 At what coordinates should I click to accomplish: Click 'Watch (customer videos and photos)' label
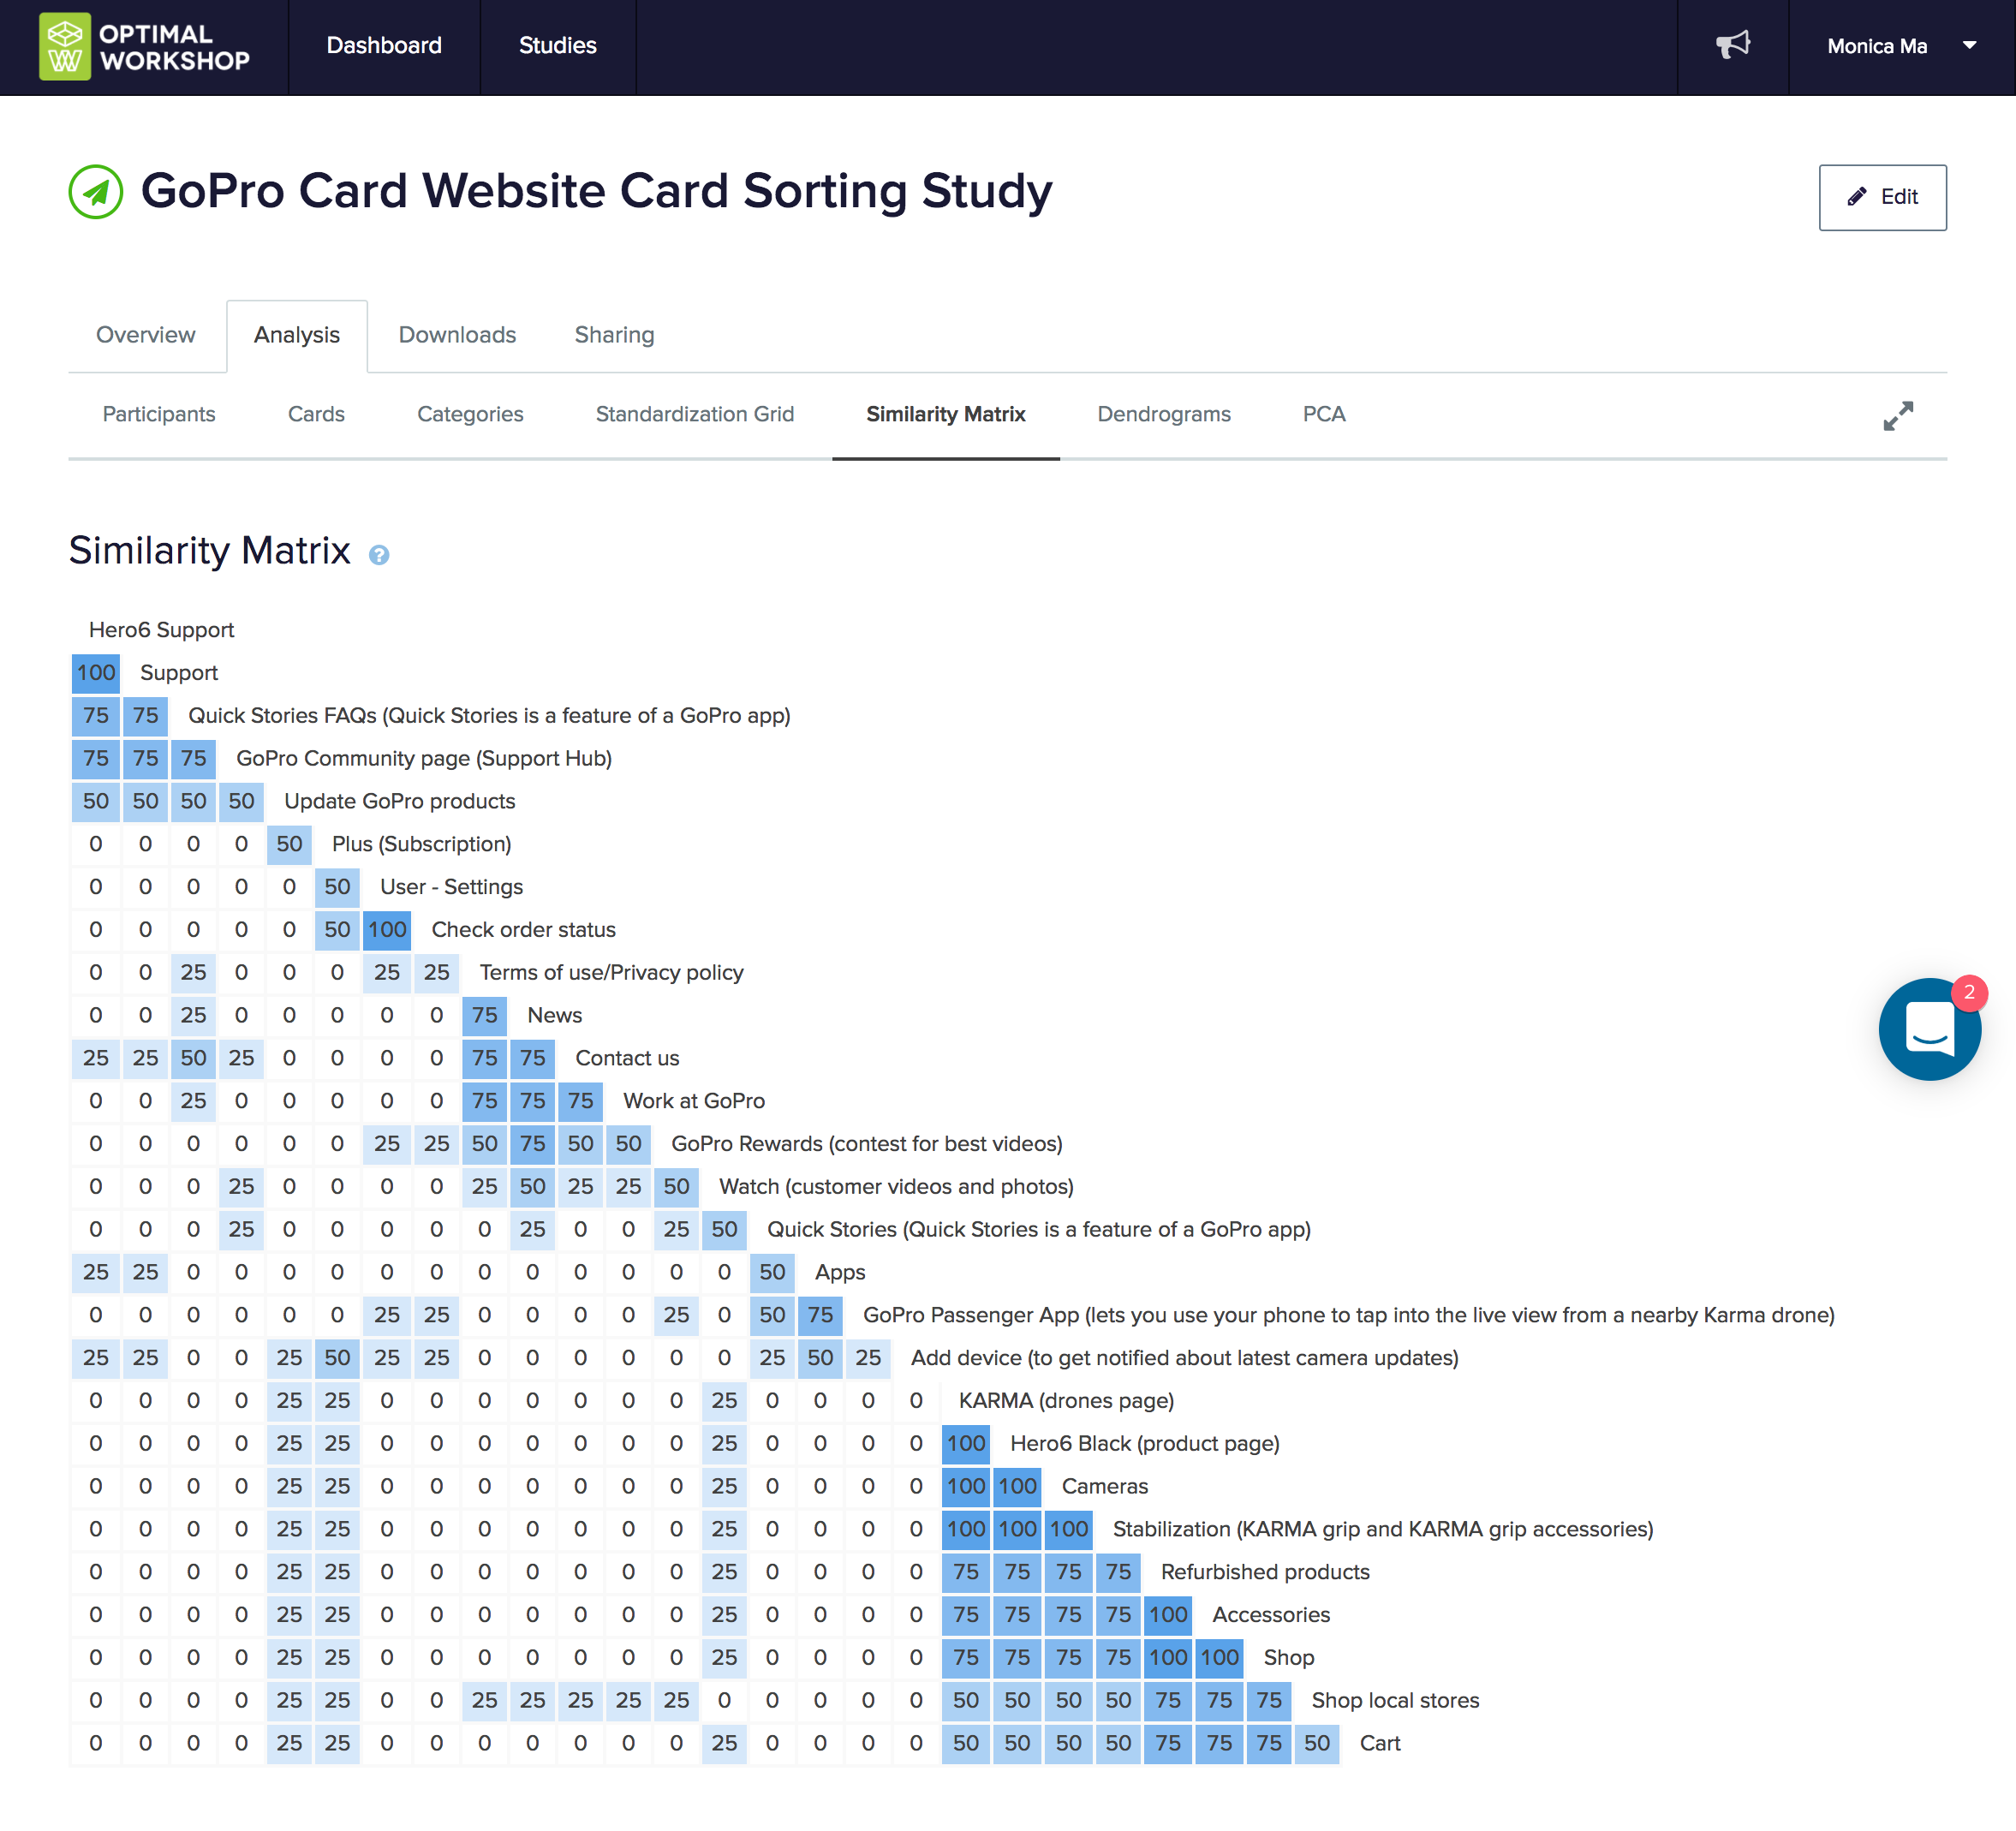click(x=896, y=1186)
